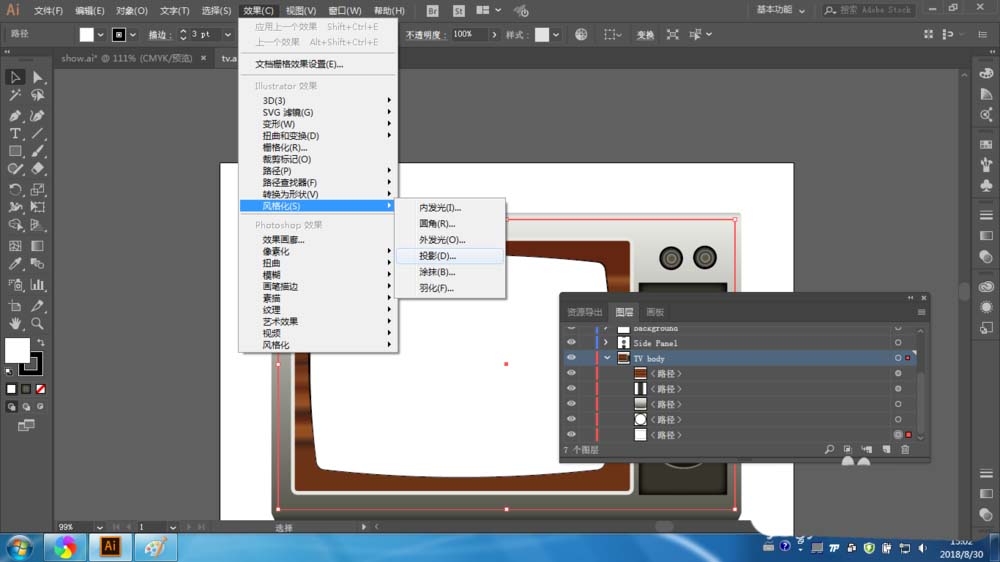Viewport: 1000px width, 562px height.
Task: Toggle visibility of Side Panel layer
Action: (x=571, y=343)
